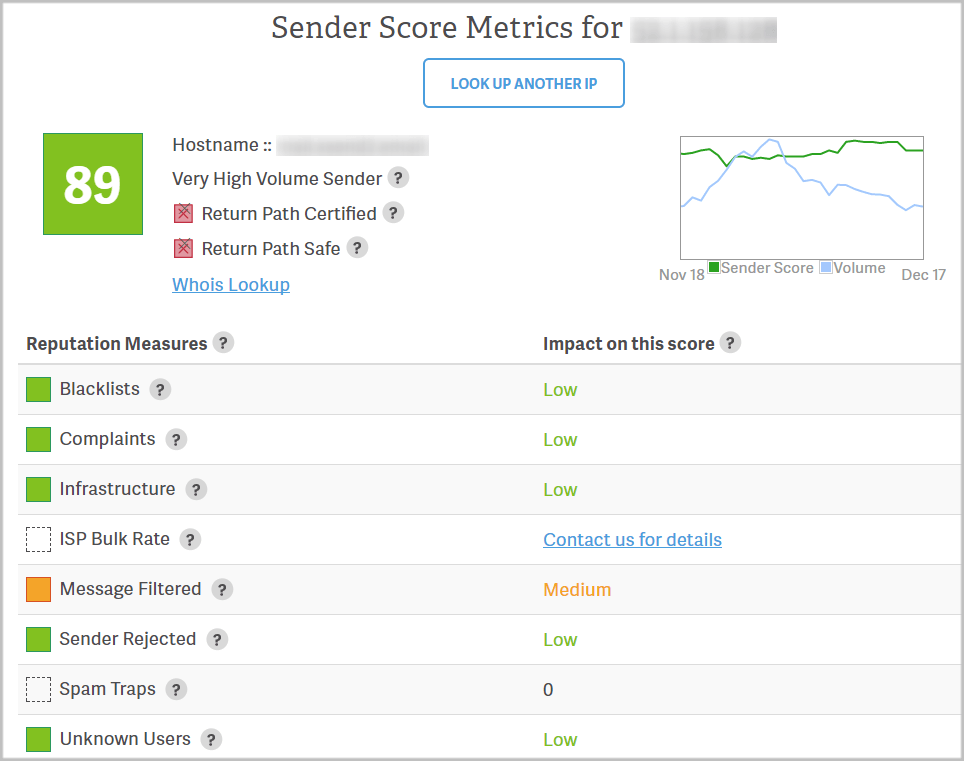Screen dimensions: 964x761
Task: Follow the Contact us for details link
Action: [632, 539]
